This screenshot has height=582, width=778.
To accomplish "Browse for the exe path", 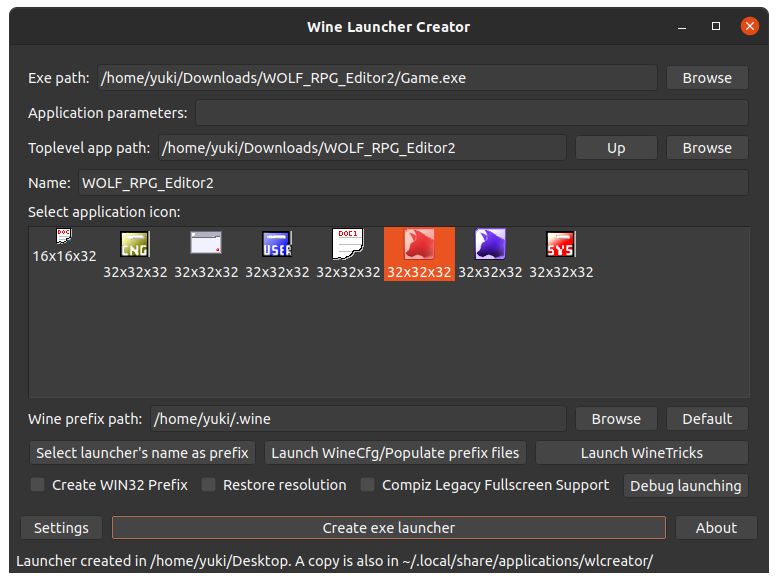I will coord(707,78).
